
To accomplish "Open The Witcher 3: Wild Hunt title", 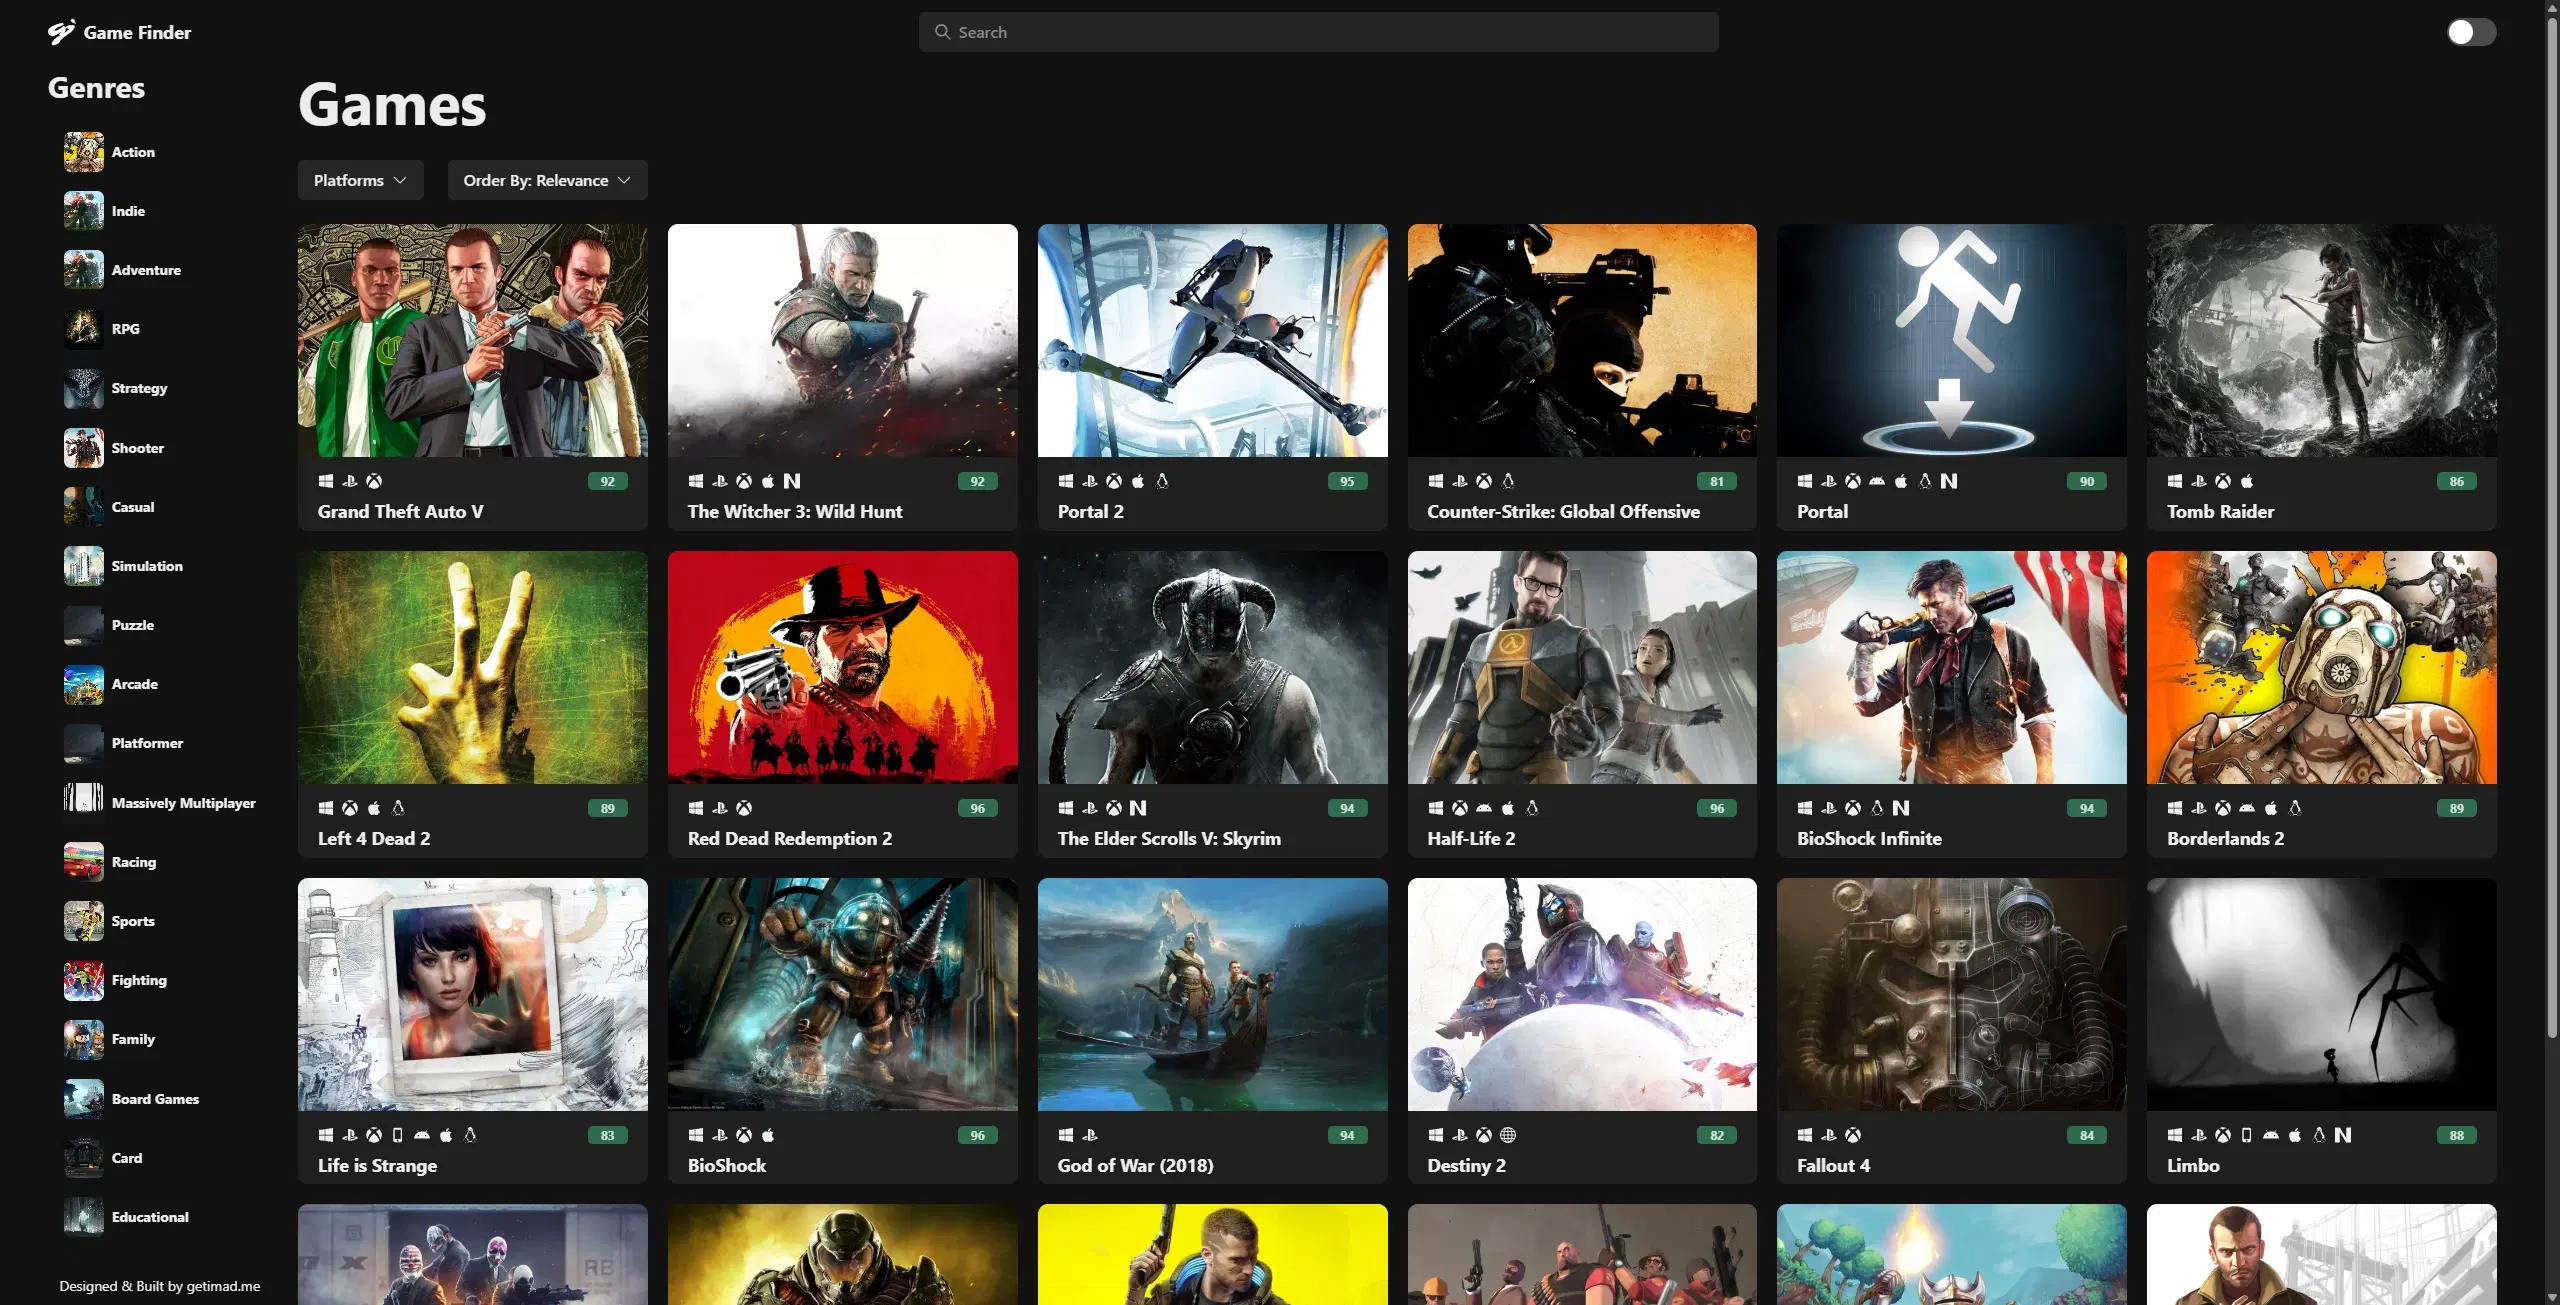I will (795, 511).
